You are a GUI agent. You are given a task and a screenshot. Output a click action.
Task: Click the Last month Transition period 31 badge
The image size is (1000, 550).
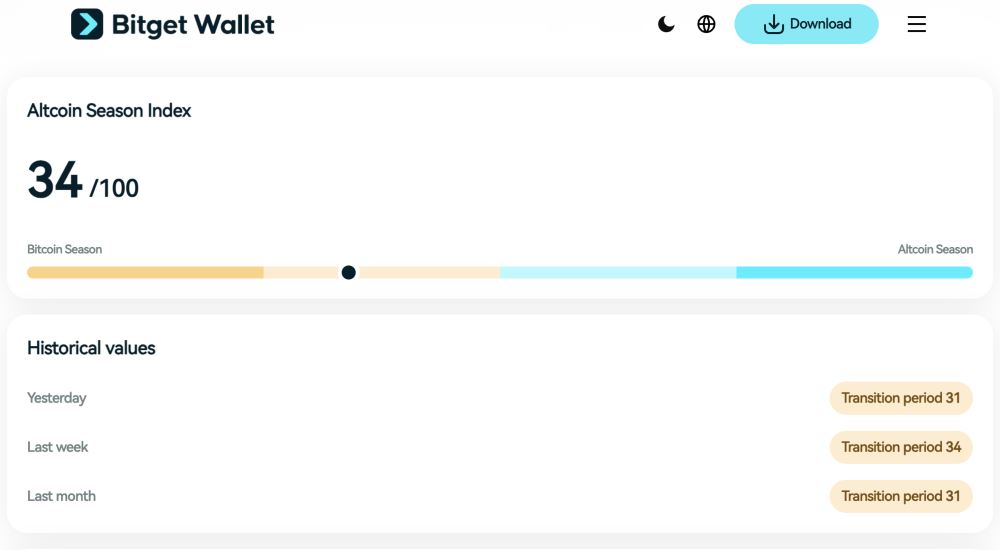[x=900, y=496]
